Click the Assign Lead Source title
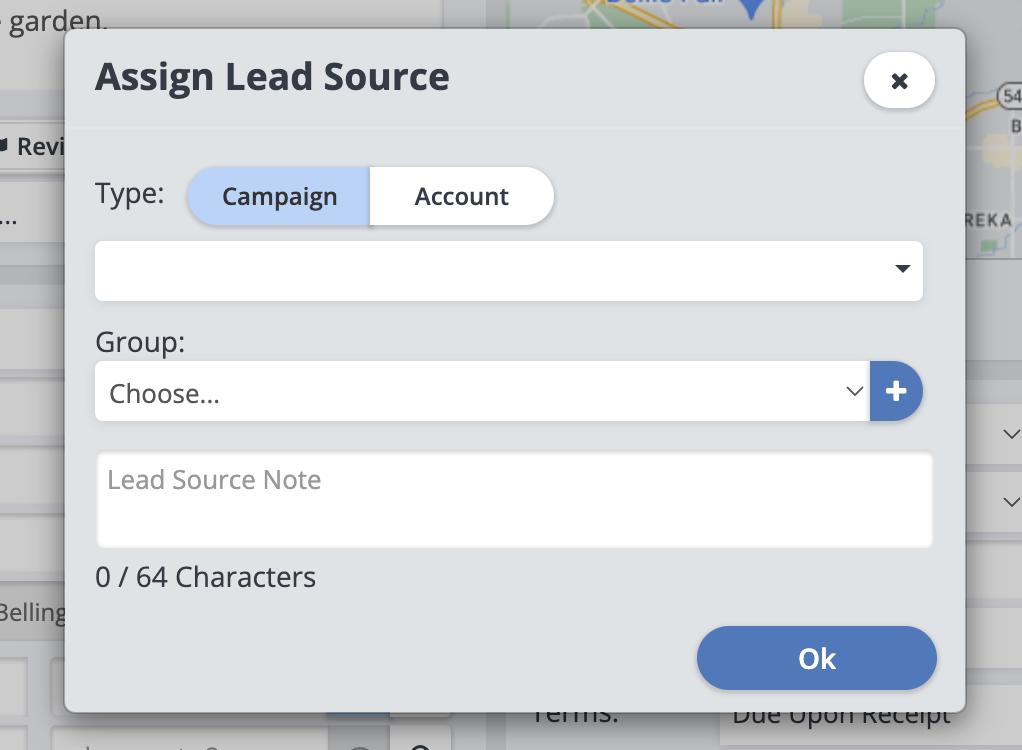This screenshot has height=750, width=1022. [272, 77]
